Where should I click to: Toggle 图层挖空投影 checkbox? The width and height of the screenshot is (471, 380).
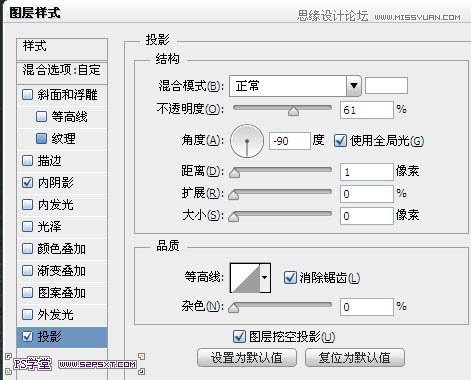[239, 337]
